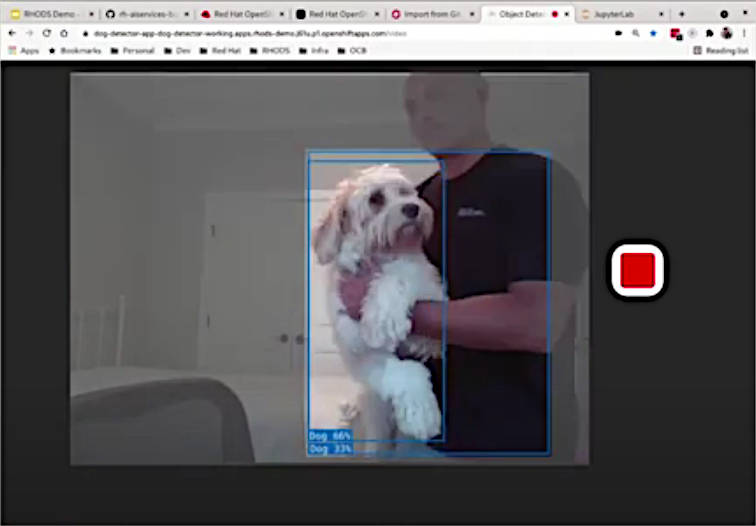
Task: Open the profile avatar in the toolbar
Action: click(727, 33)
